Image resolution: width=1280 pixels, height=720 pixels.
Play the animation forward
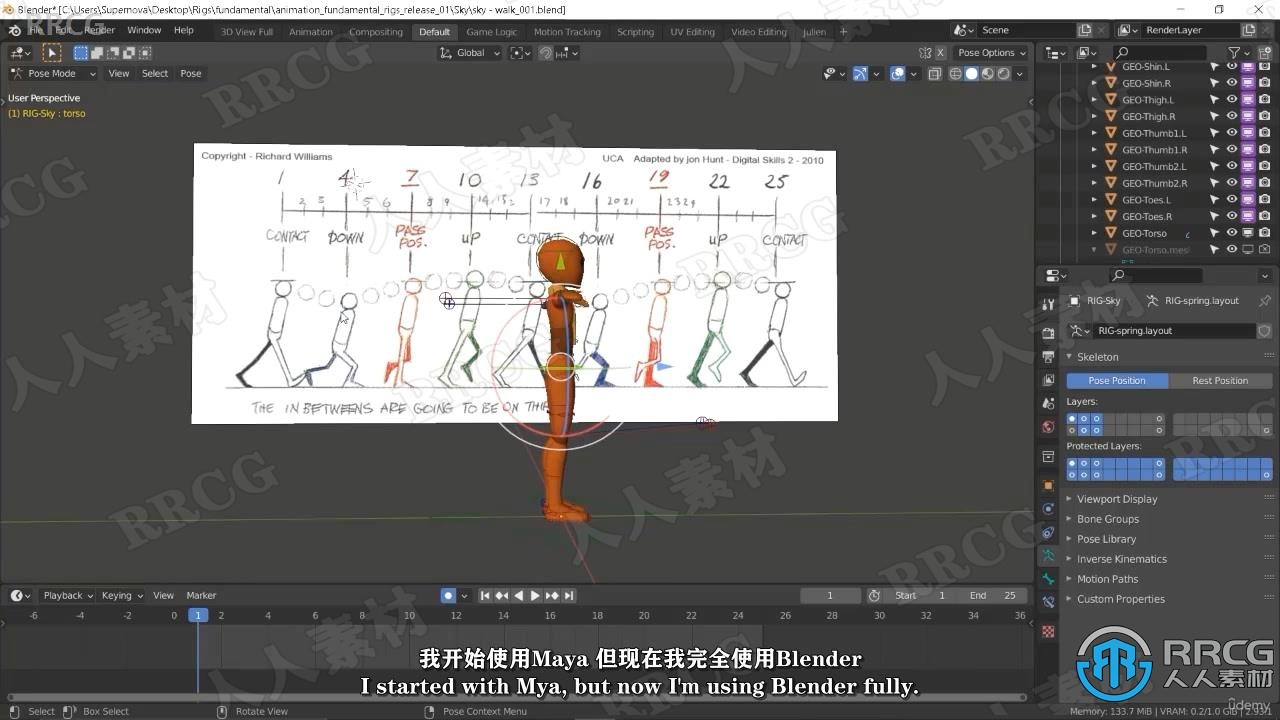pos(535,595)
